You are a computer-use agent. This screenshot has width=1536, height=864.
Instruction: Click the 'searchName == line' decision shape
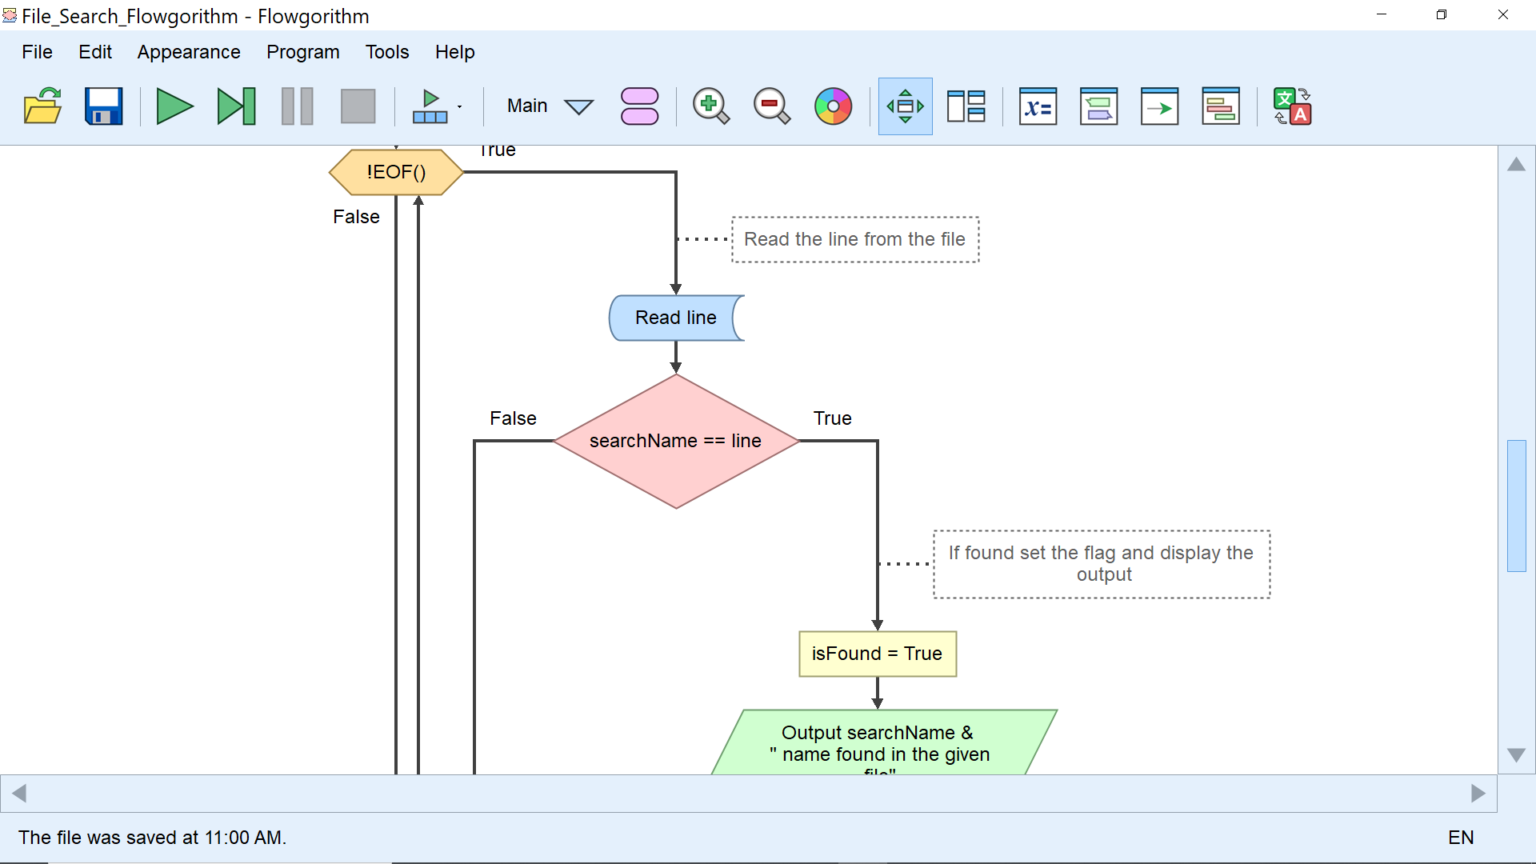click(676, 441)
